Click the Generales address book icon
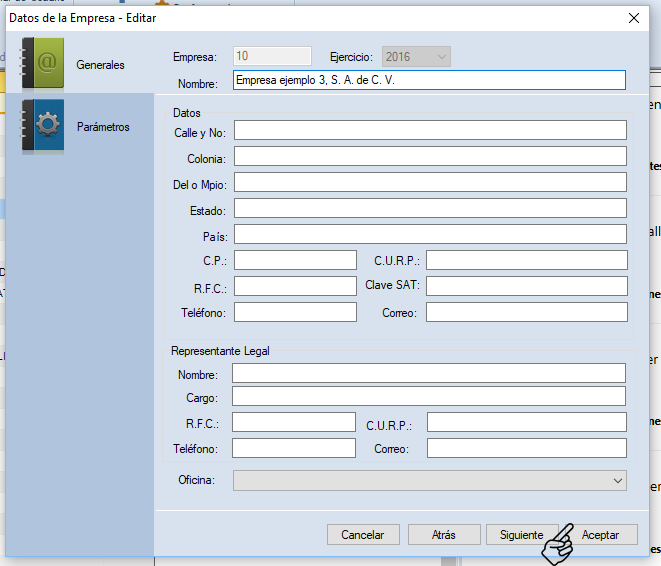The image size is (661, 566). point(42,64)
